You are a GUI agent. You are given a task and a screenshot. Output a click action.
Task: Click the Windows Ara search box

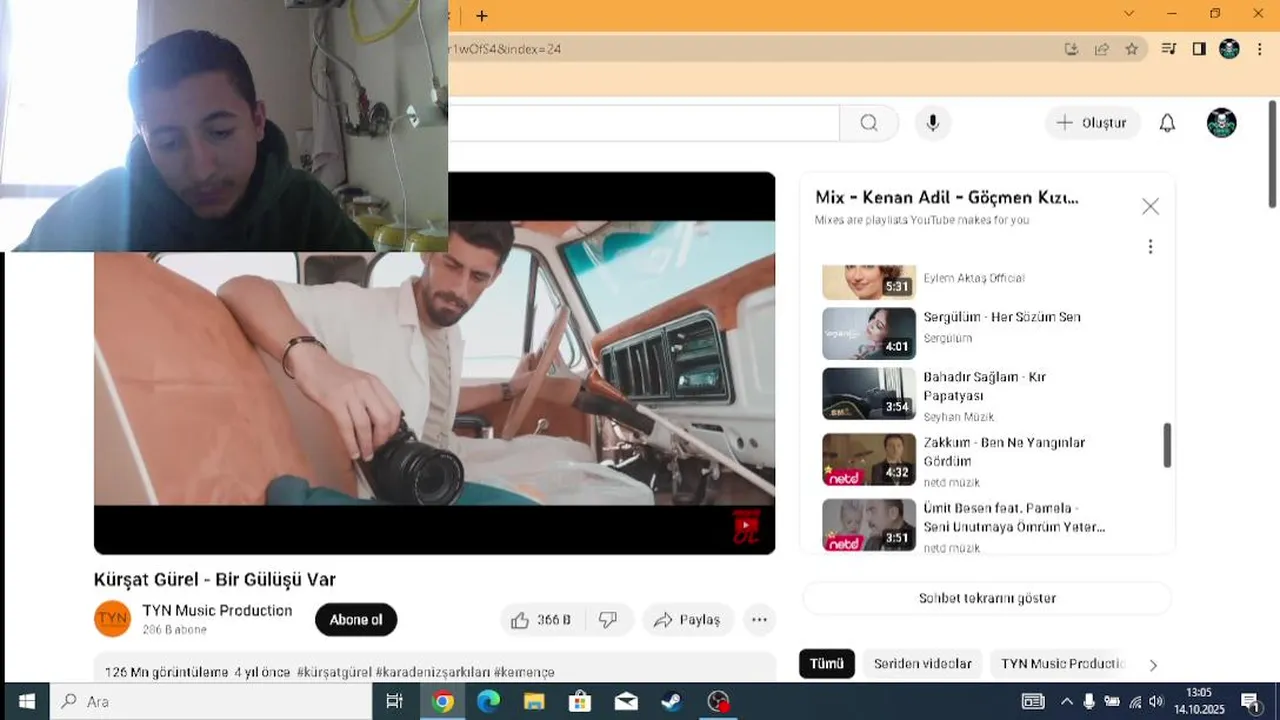[x=211, y=702]
